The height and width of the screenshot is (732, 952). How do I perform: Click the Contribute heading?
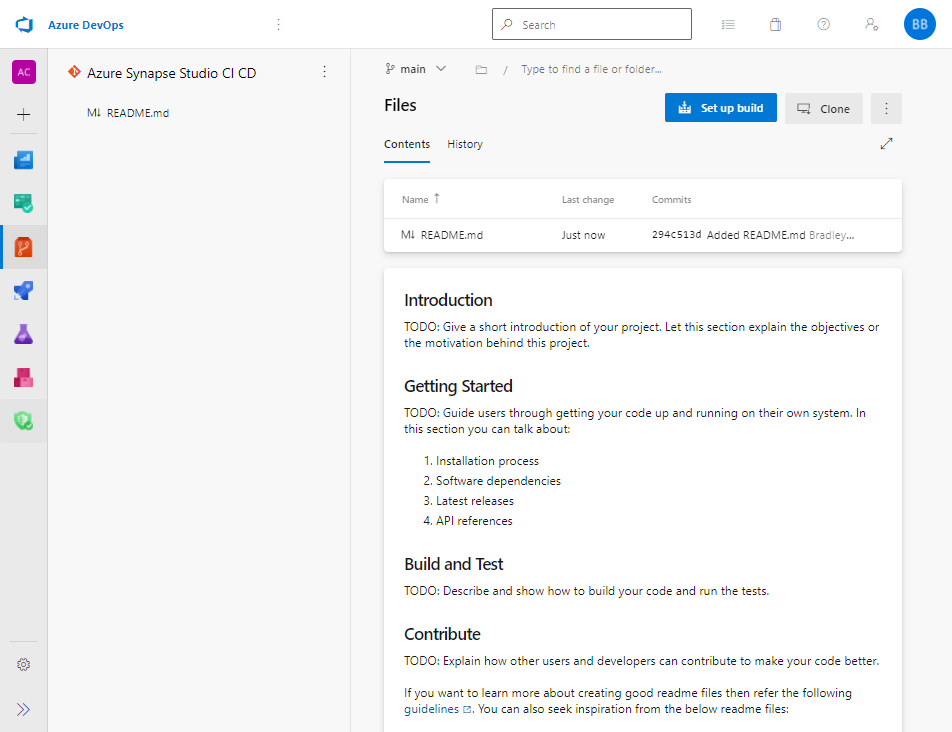[x=442, y=634]
